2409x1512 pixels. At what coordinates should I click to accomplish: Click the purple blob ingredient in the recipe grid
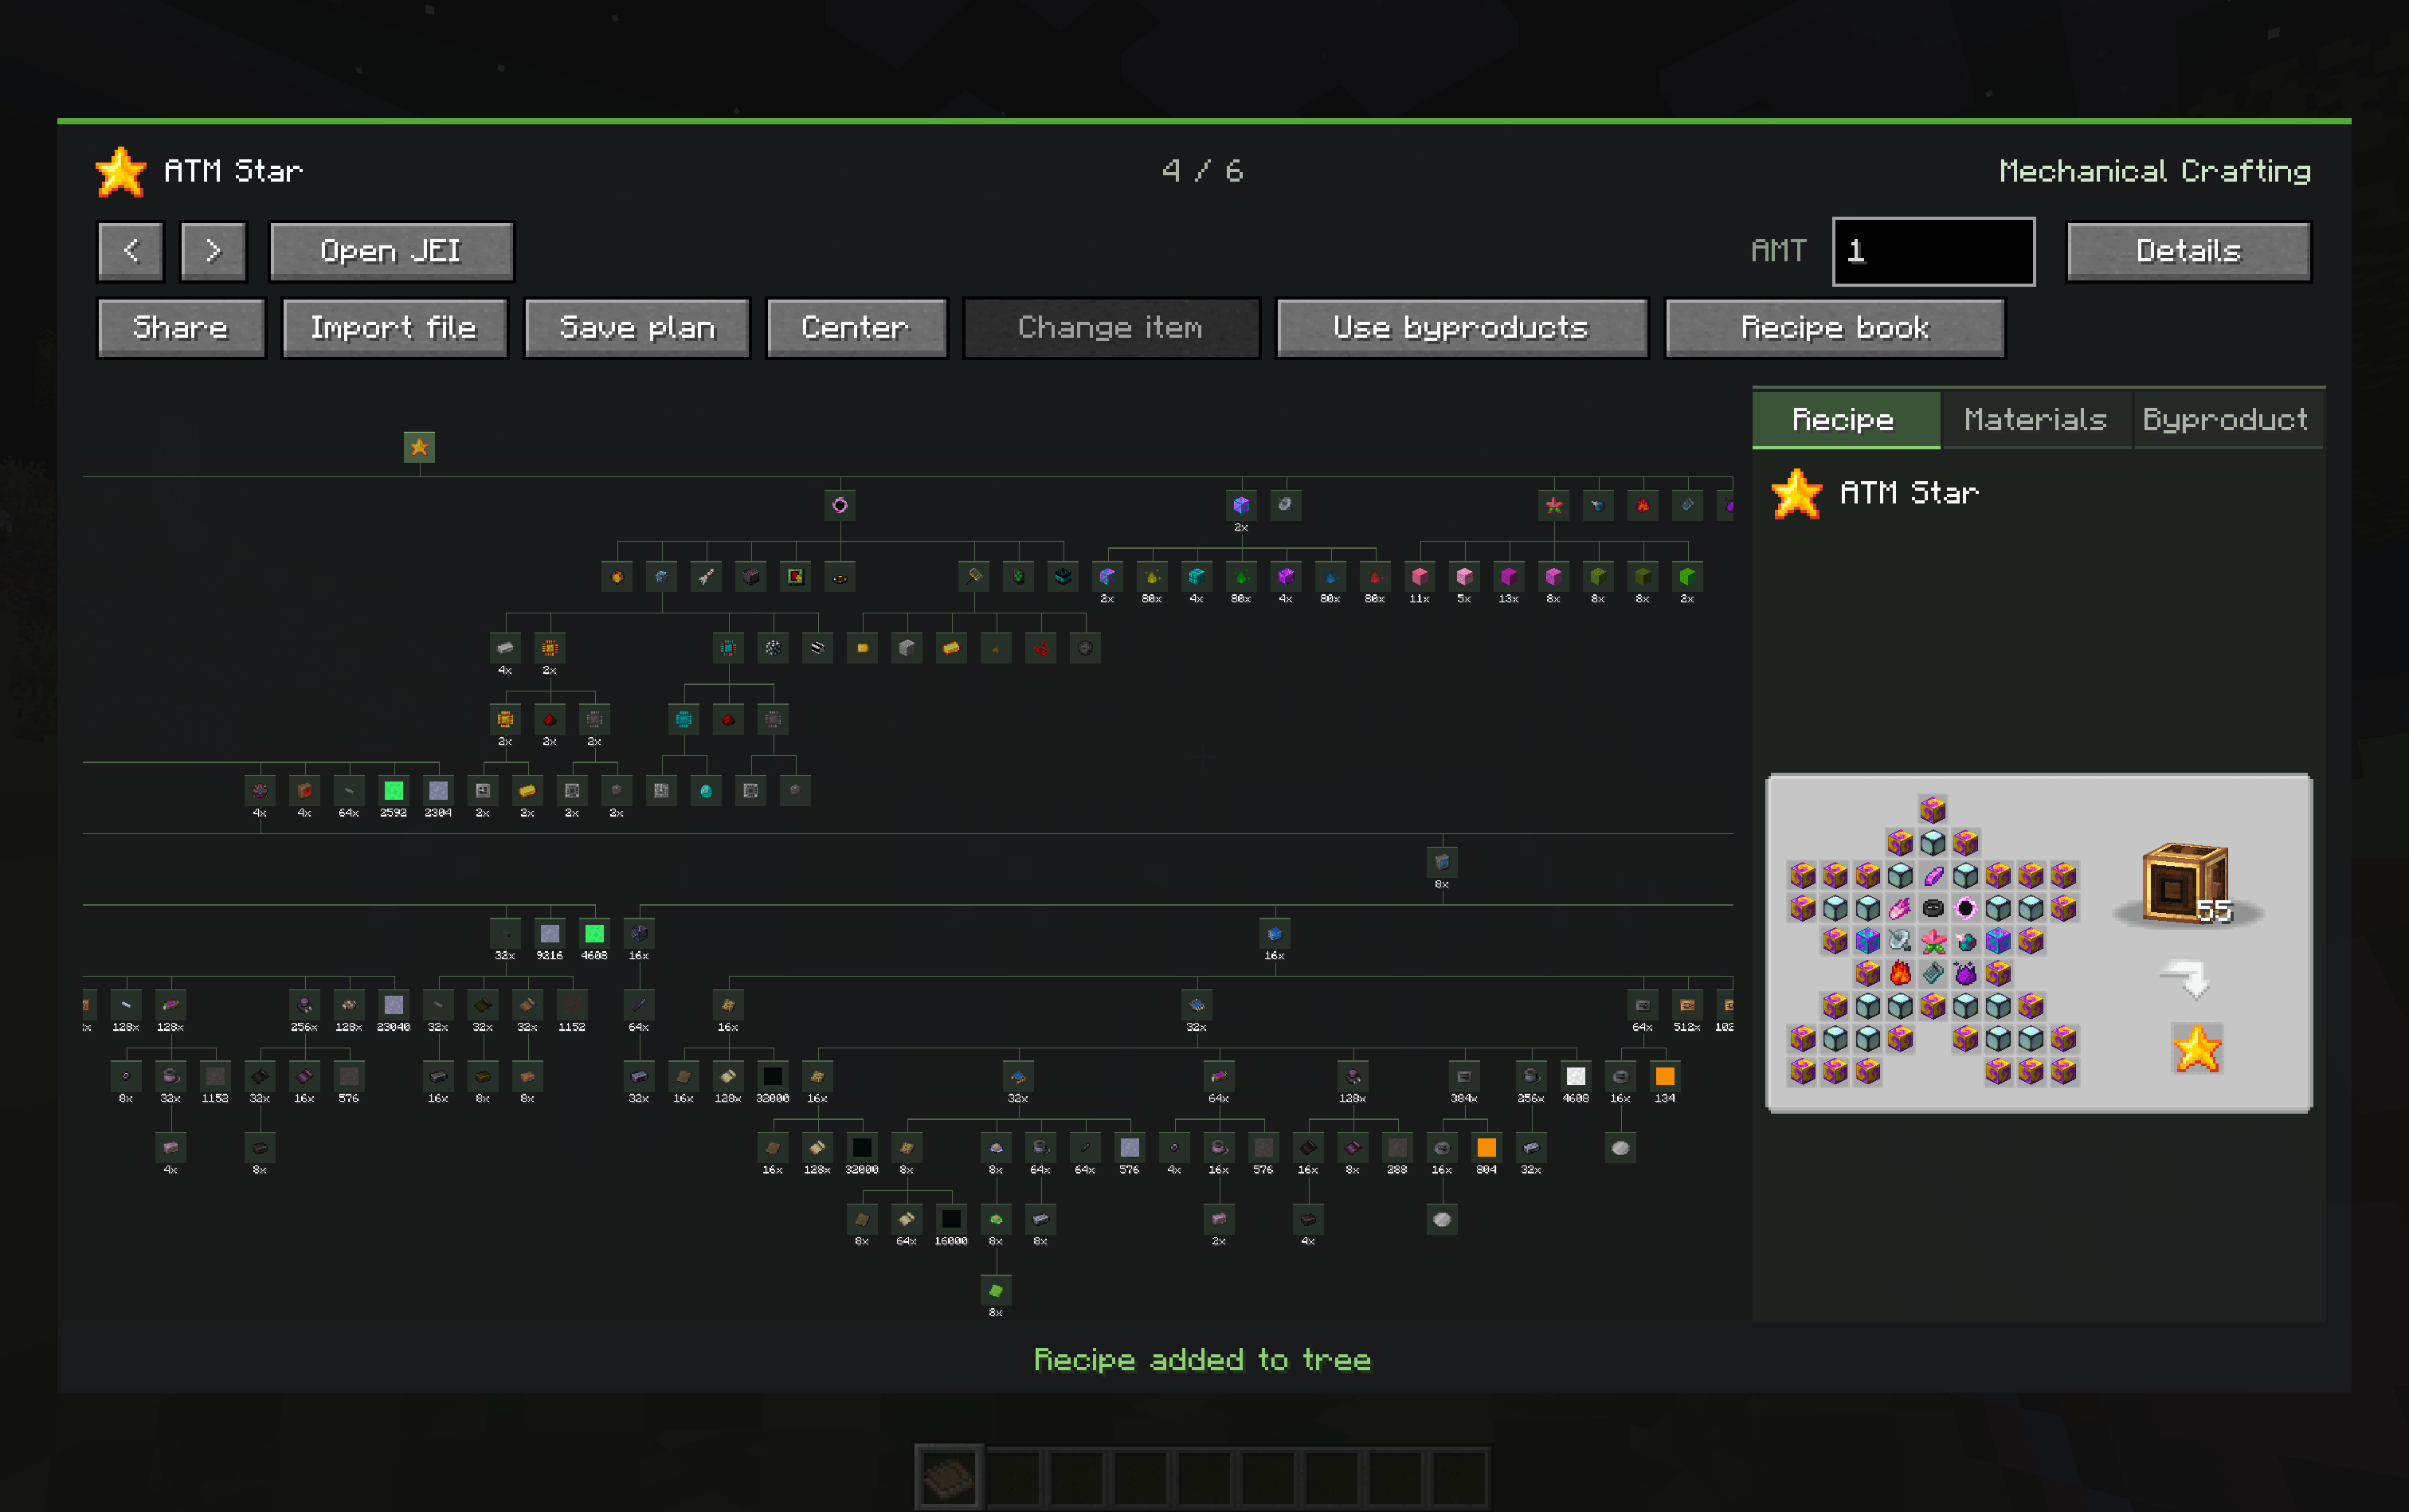pyautogui.click(x=1966, y=973)
